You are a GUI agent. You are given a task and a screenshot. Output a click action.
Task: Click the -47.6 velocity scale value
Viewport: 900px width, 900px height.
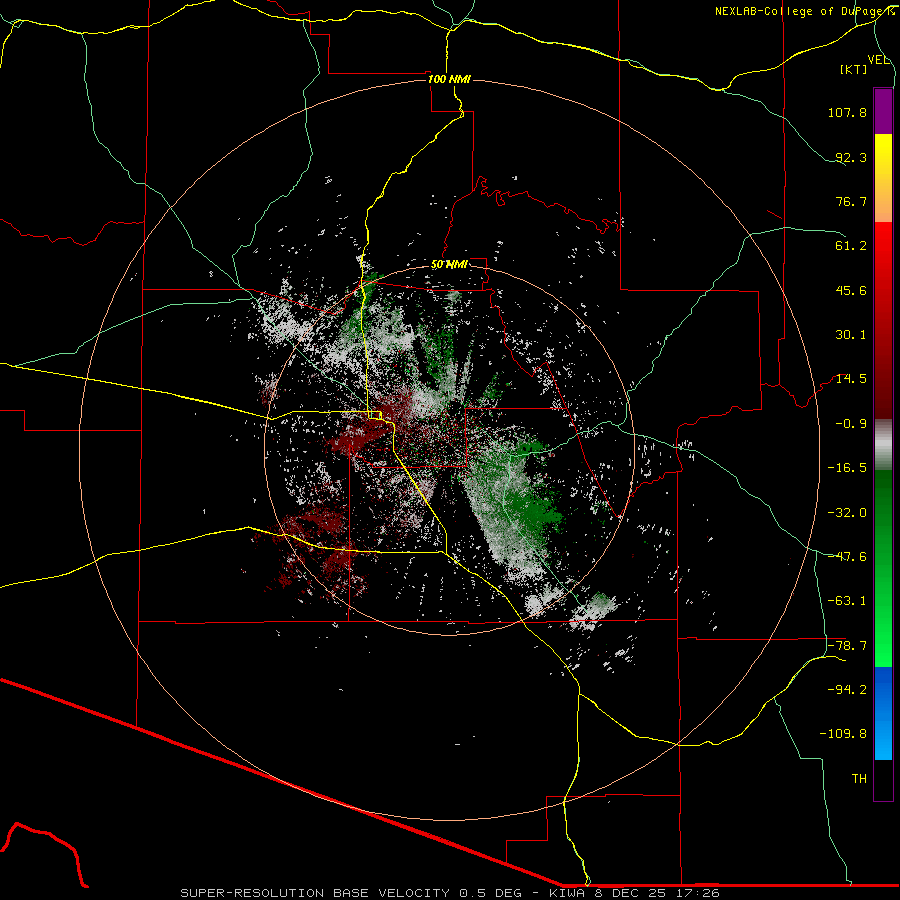(x=847, y=556)
